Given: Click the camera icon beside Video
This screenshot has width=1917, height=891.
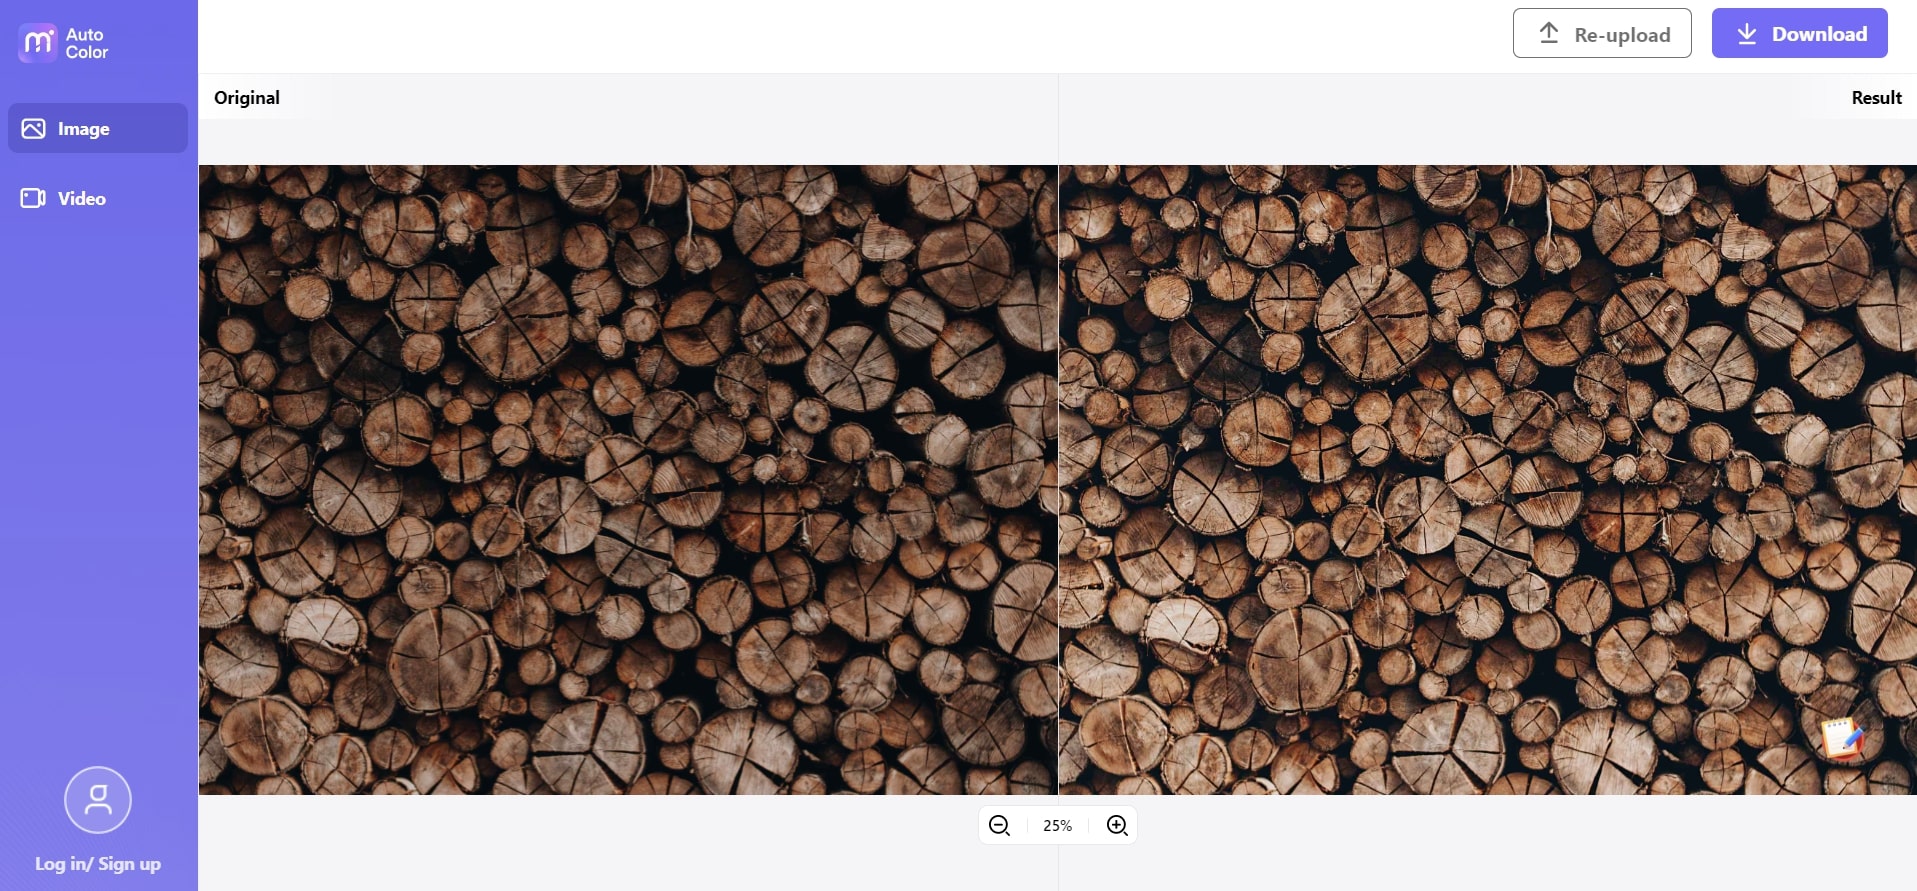Looking at the screenshot, I should pyautogui.click(x=33, y=198).
